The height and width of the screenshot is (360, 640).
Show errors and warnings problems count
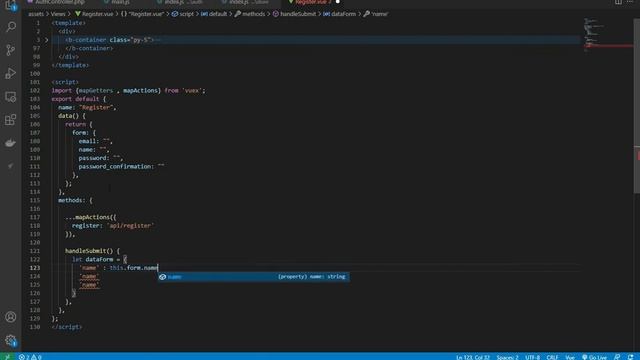pos(30,357)
